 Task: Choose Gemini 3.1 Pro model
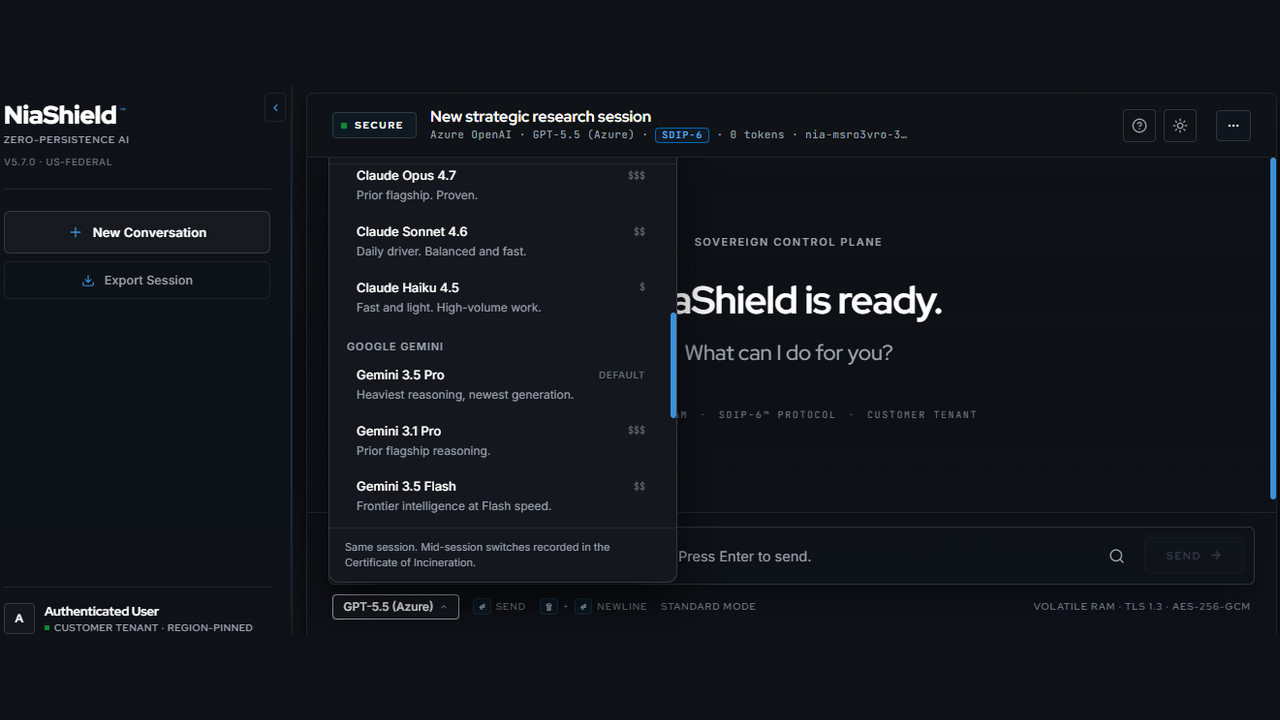point(502,440)
